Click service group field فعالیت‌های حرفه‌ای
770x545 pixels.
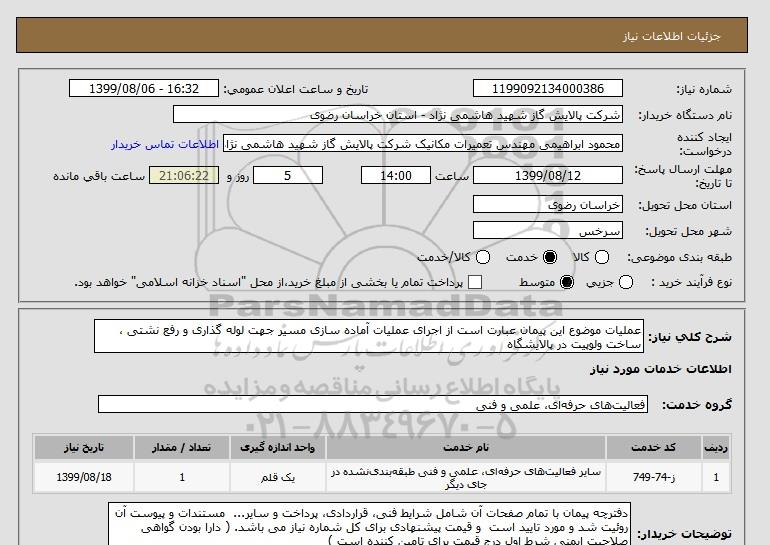pyautogui.click(x=373, y=405)
